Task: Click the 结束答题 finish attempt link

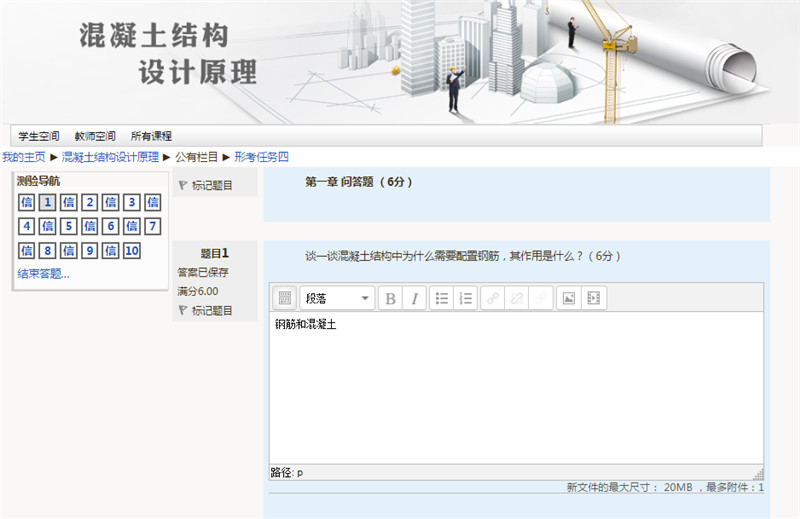Action: click(43, 274)
